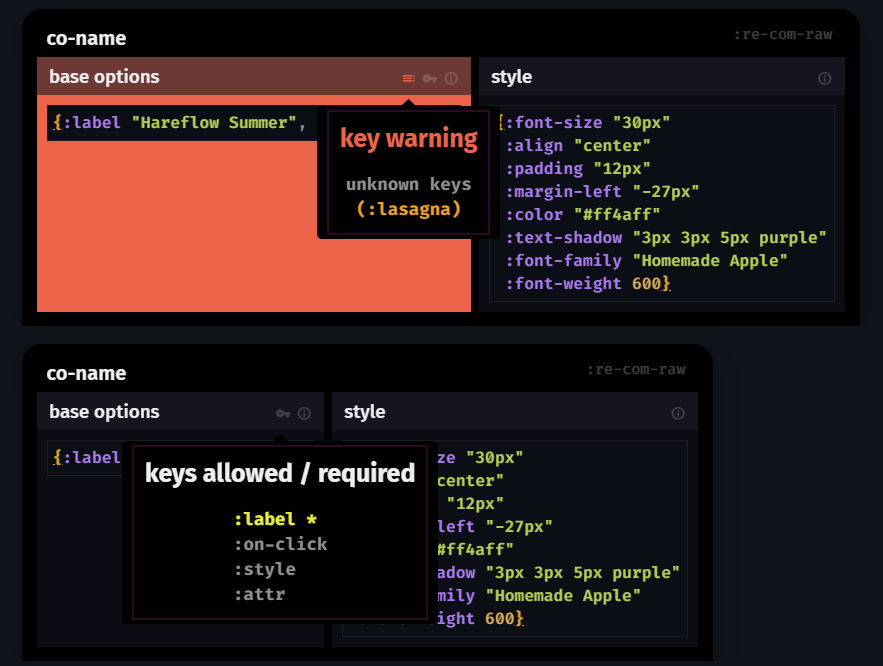This screenshot has height=666, width=883.
Task: Click the bottom "base options" header label
Action: (104, 412)
